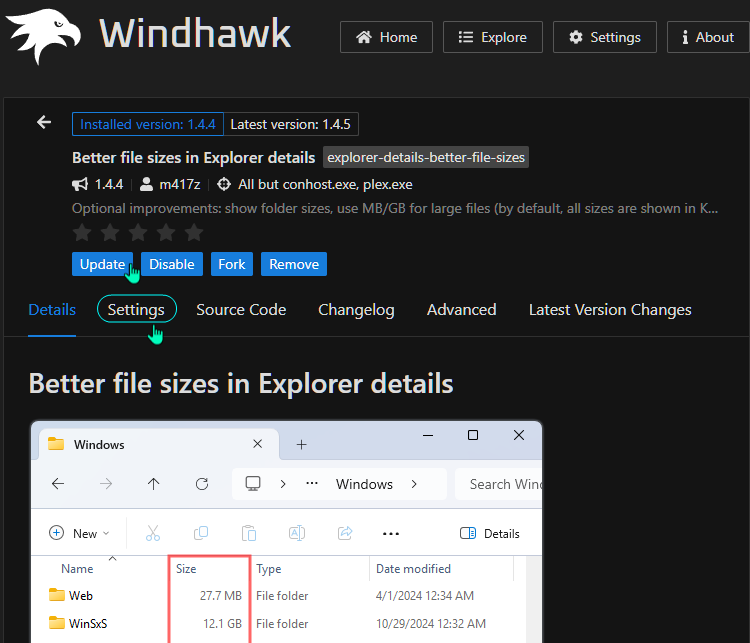This screenshot has width=750, height=643.
Task: Open the Latest Version Changes tab
Action: pos(610,310)
